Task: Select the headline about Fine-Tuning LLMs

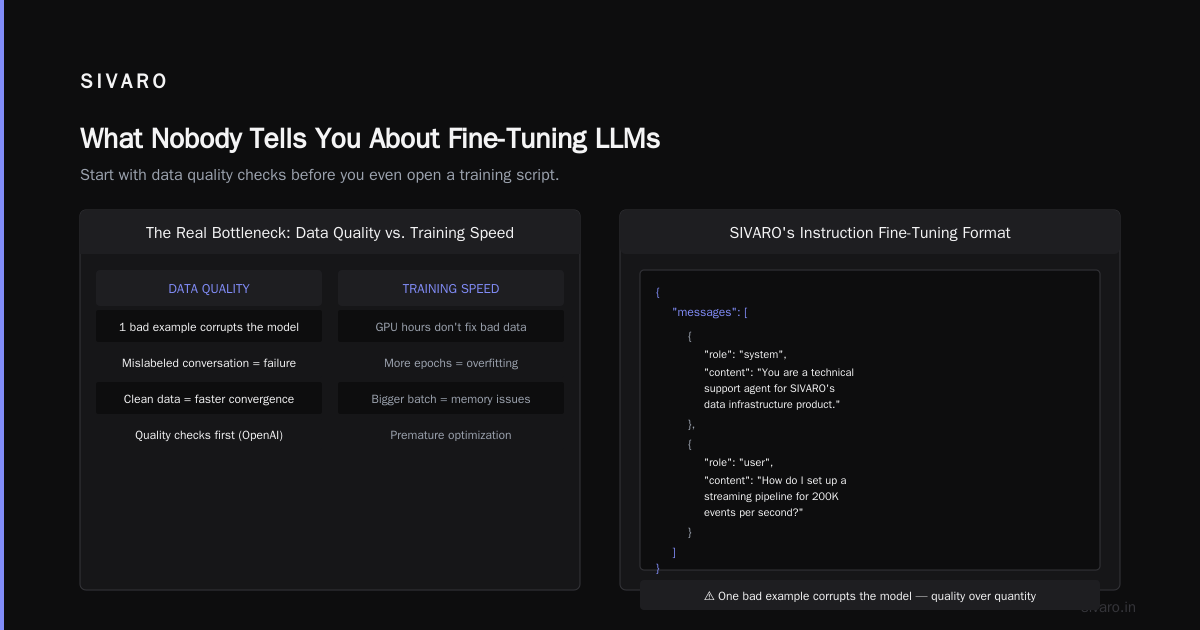Action: click(x=370, y=138)
